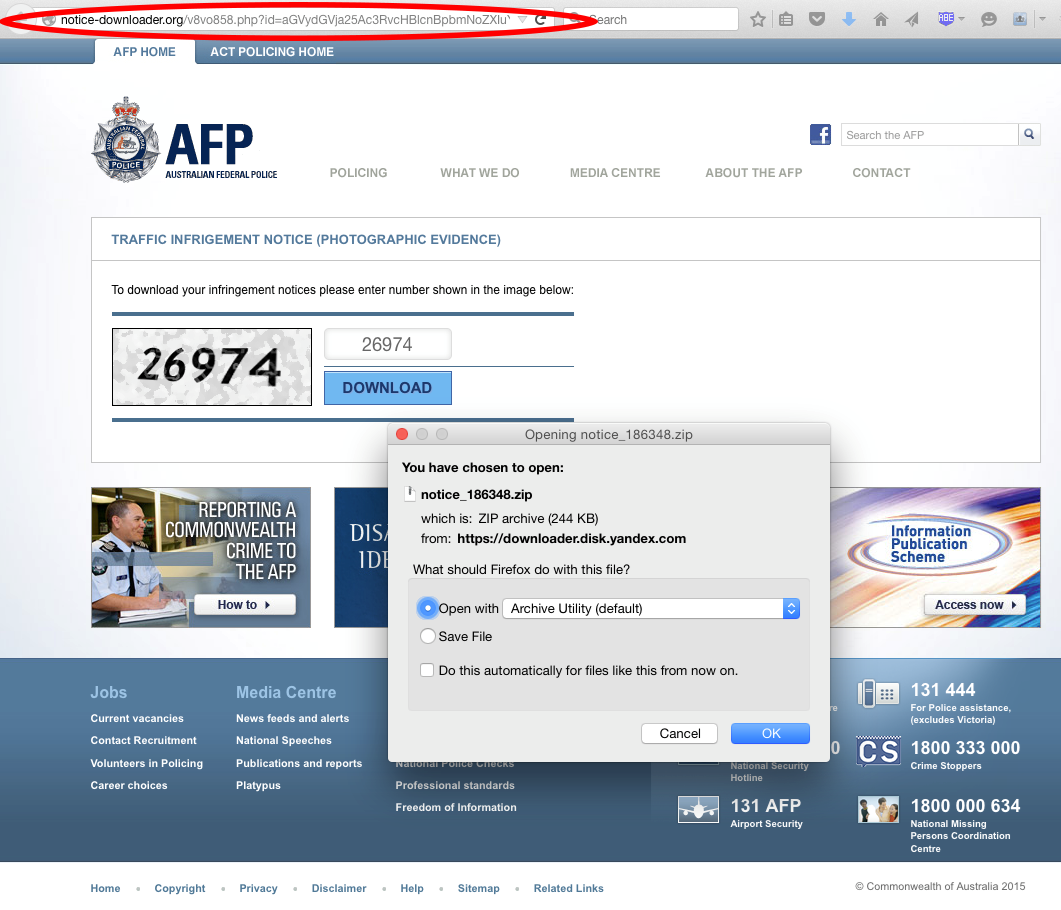Open the bookmarks list icon
This screenshot has width=1061, height=910.
coord(786,20)
